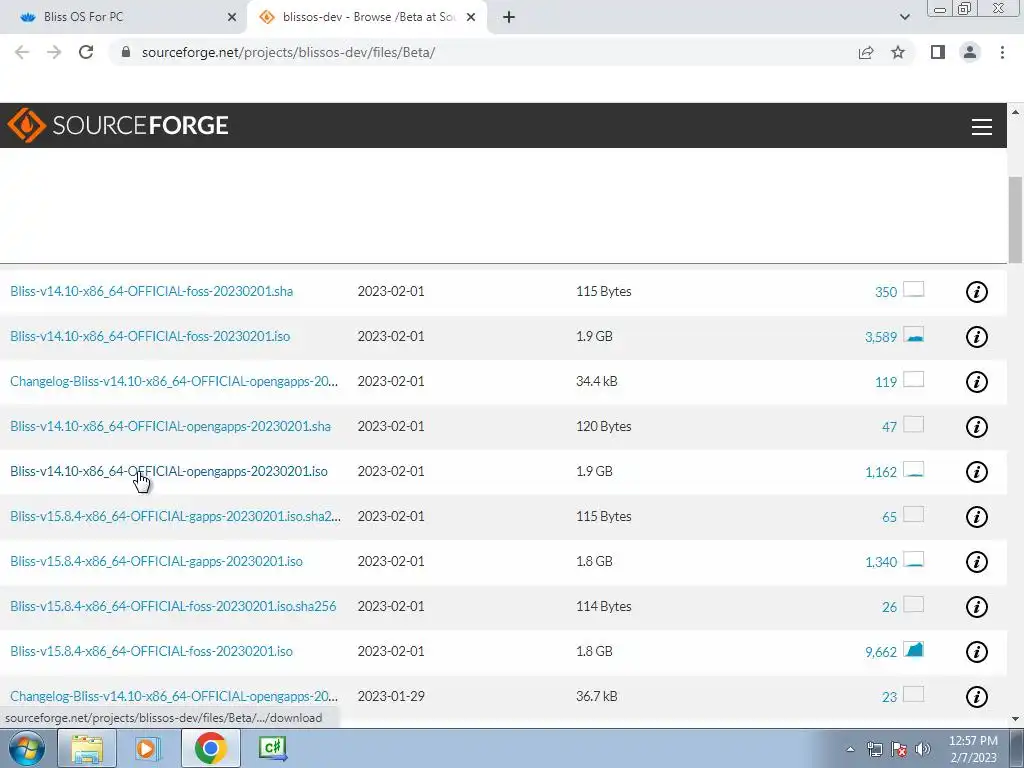The image size is (1024, 768).
Task: Open Chrome's three-dot menu
Action: coord(1002,52)
